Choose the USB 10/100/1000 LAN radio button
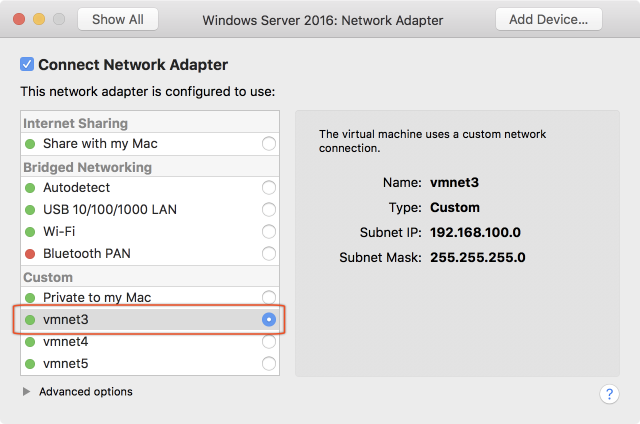Screen dimensions: 640x424 click(x=268, y=210)
